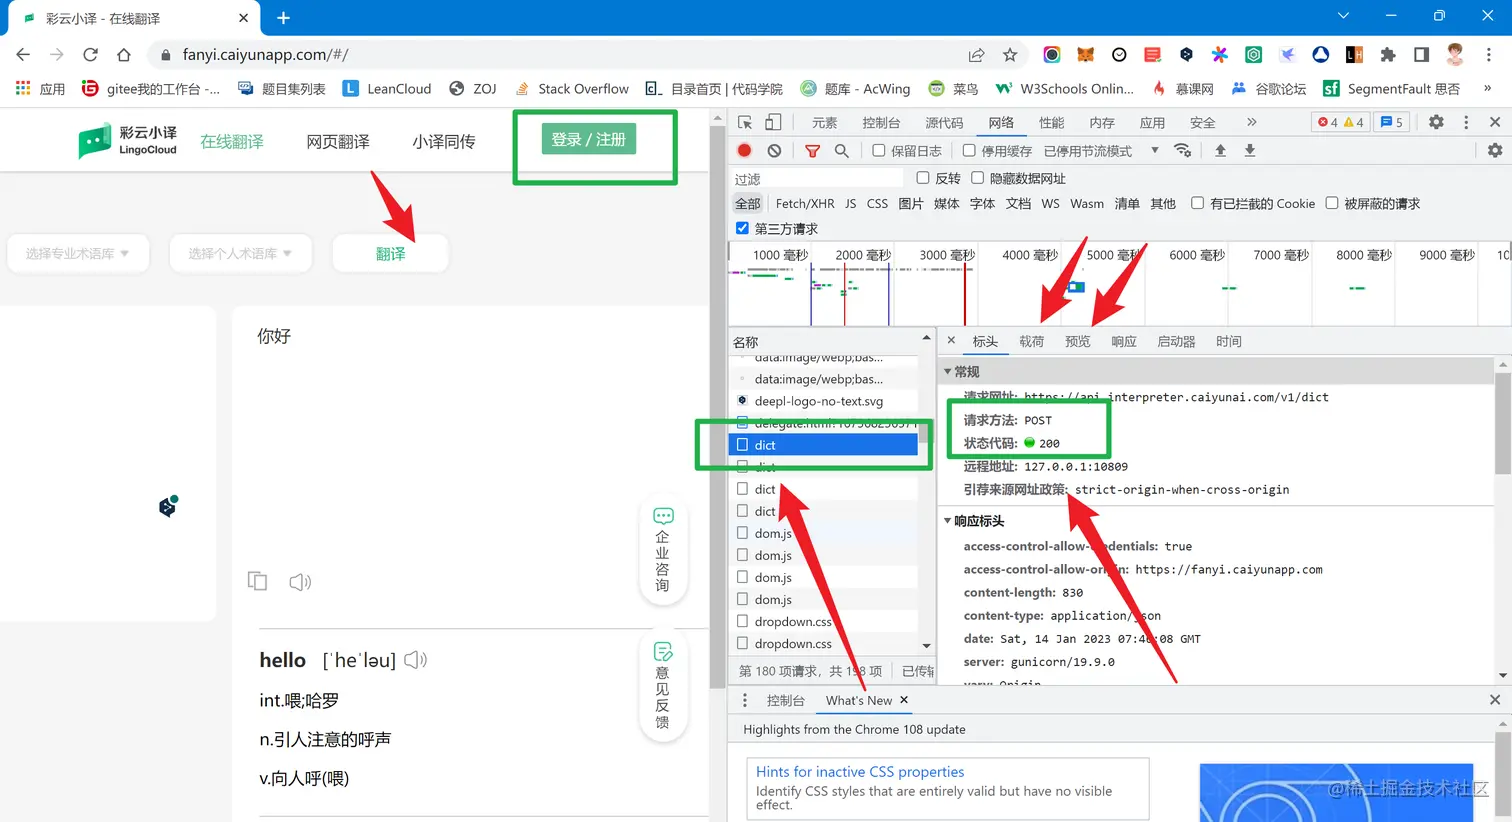Open the 响应 request tab
This screenshot has height=822, width=1512.
tap(1124, 341)
